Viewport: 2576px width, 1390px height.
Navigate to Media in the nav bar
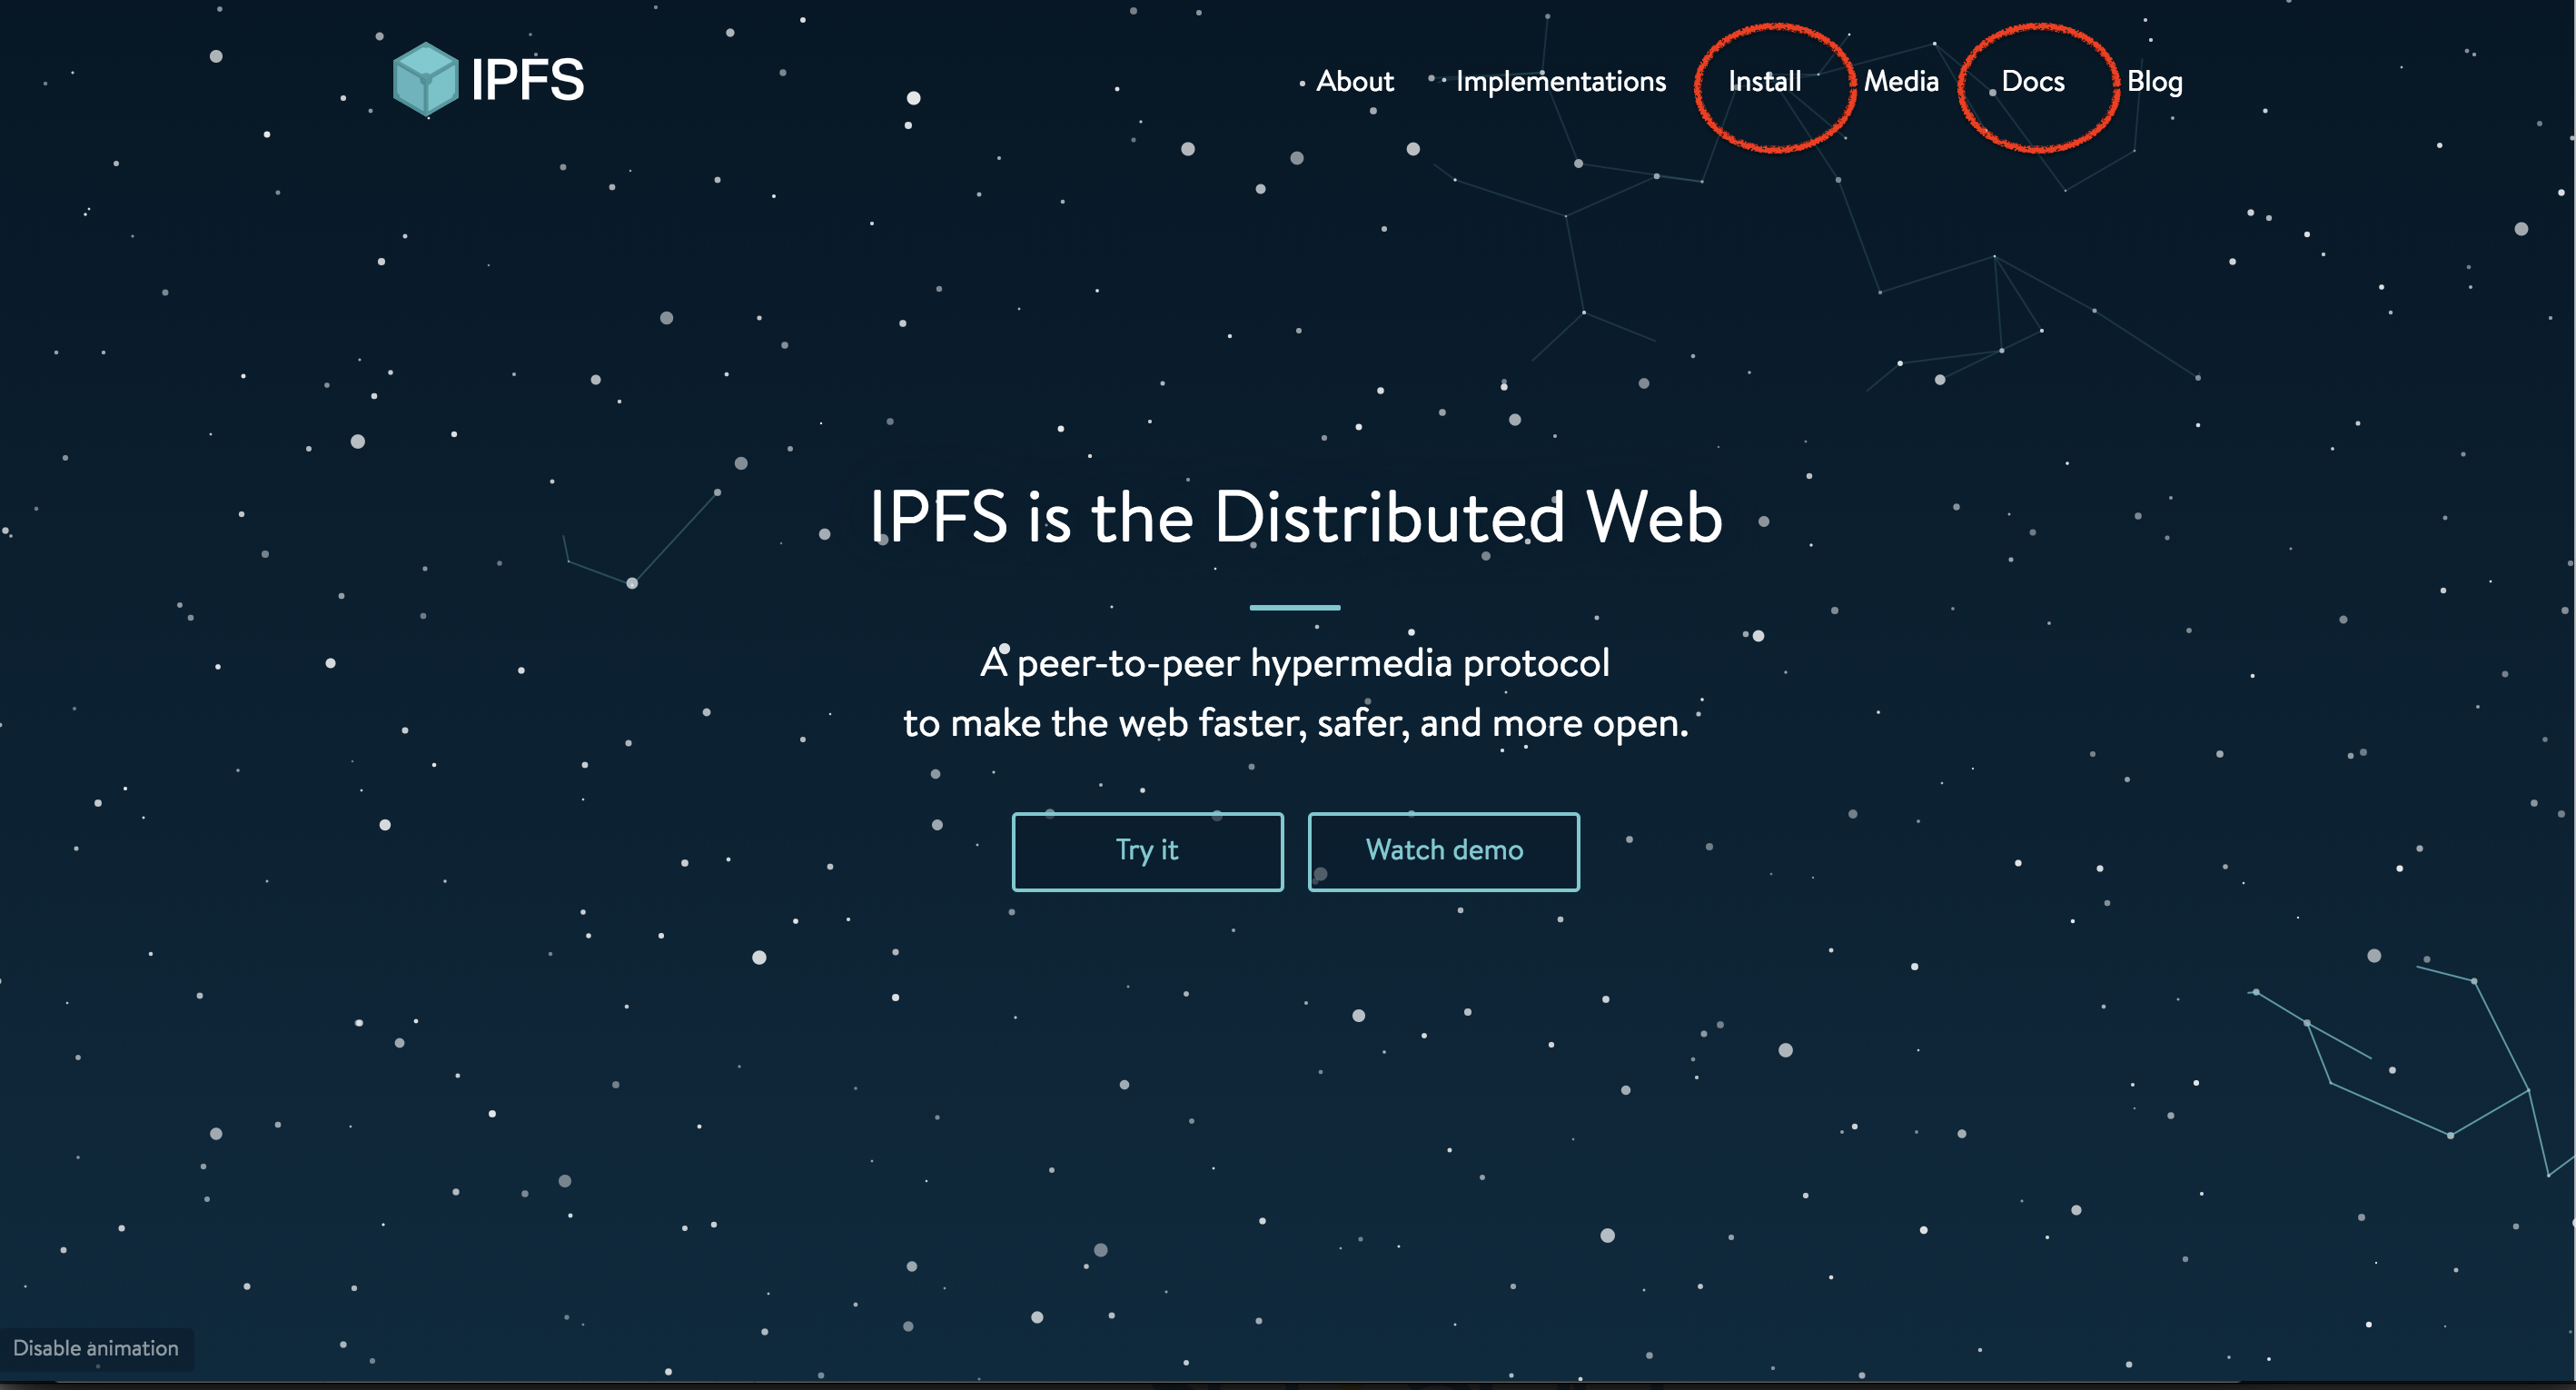point(1901,81)
